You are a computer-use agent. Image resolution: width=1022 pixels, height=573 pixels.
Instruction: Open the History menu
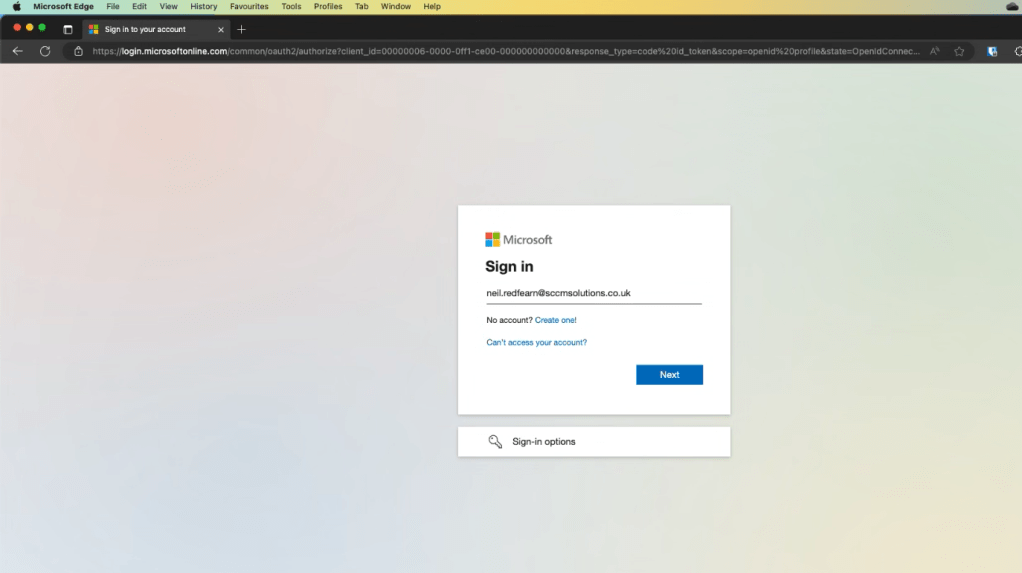click(x=203, y=6)
